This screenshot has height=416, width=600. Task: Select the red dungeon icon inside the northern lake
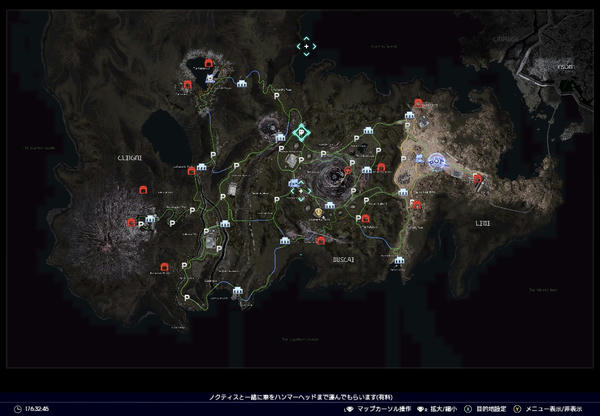pyautogui.click(x=209, y=63)
